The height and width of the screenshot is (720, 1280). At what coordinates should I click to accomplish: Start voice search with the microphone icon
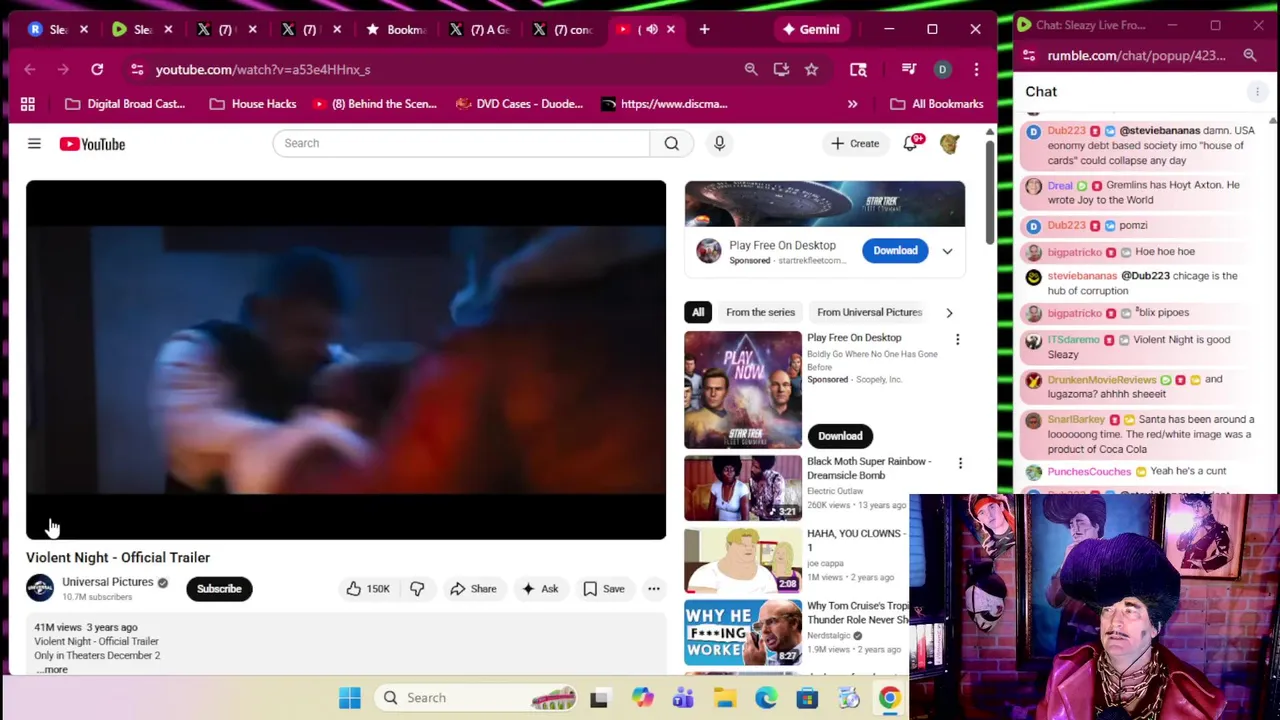(719, 143)
